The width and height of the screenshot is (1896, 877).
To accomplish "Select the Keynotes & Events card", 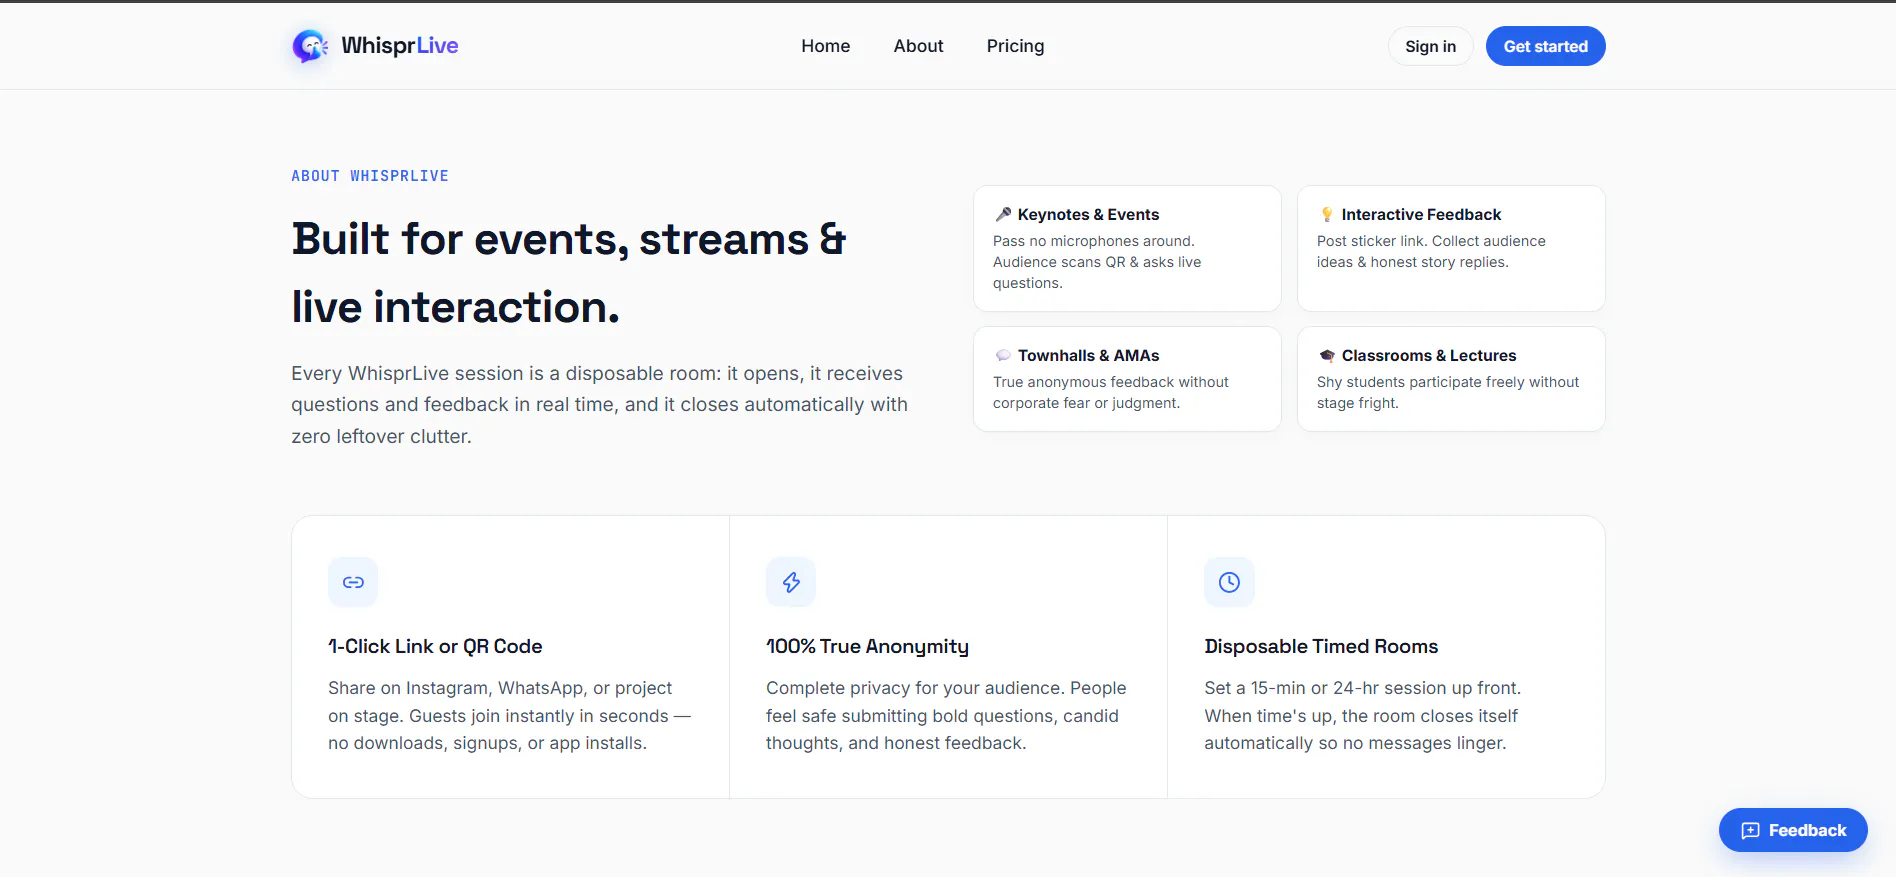I will [x=1127, y=248].
